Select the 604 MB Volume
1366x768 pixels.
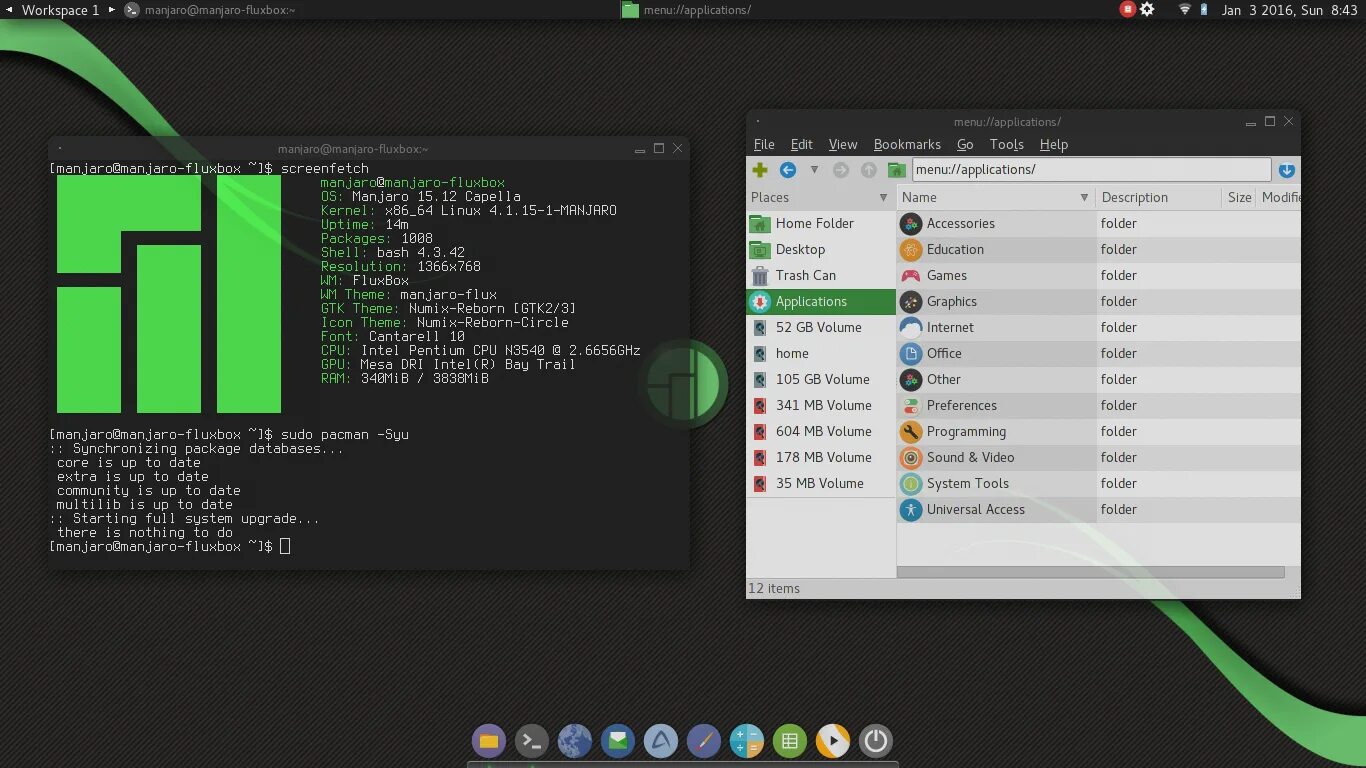821,431
